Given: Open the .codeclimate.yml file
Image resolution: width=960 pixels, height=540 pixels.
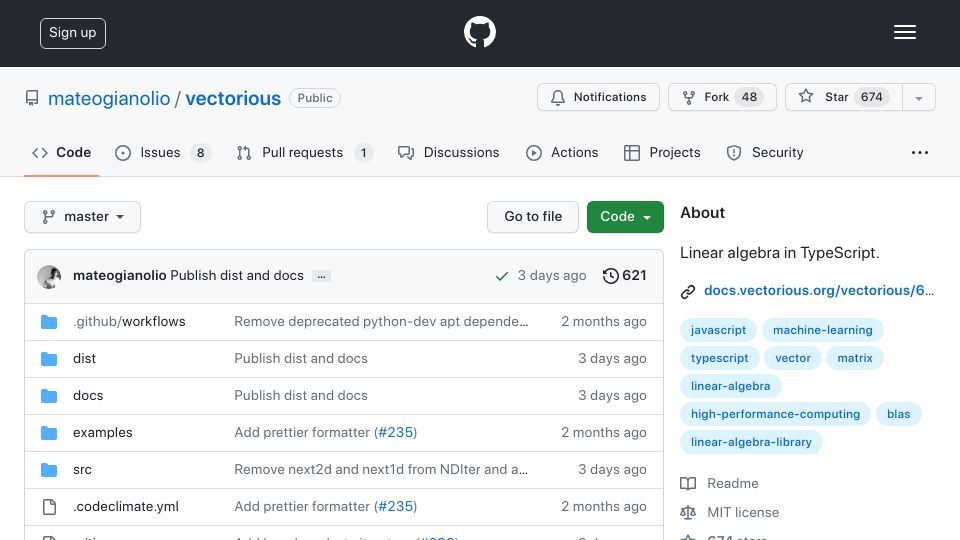Looking at the screenshot, I should click(126, 506).
